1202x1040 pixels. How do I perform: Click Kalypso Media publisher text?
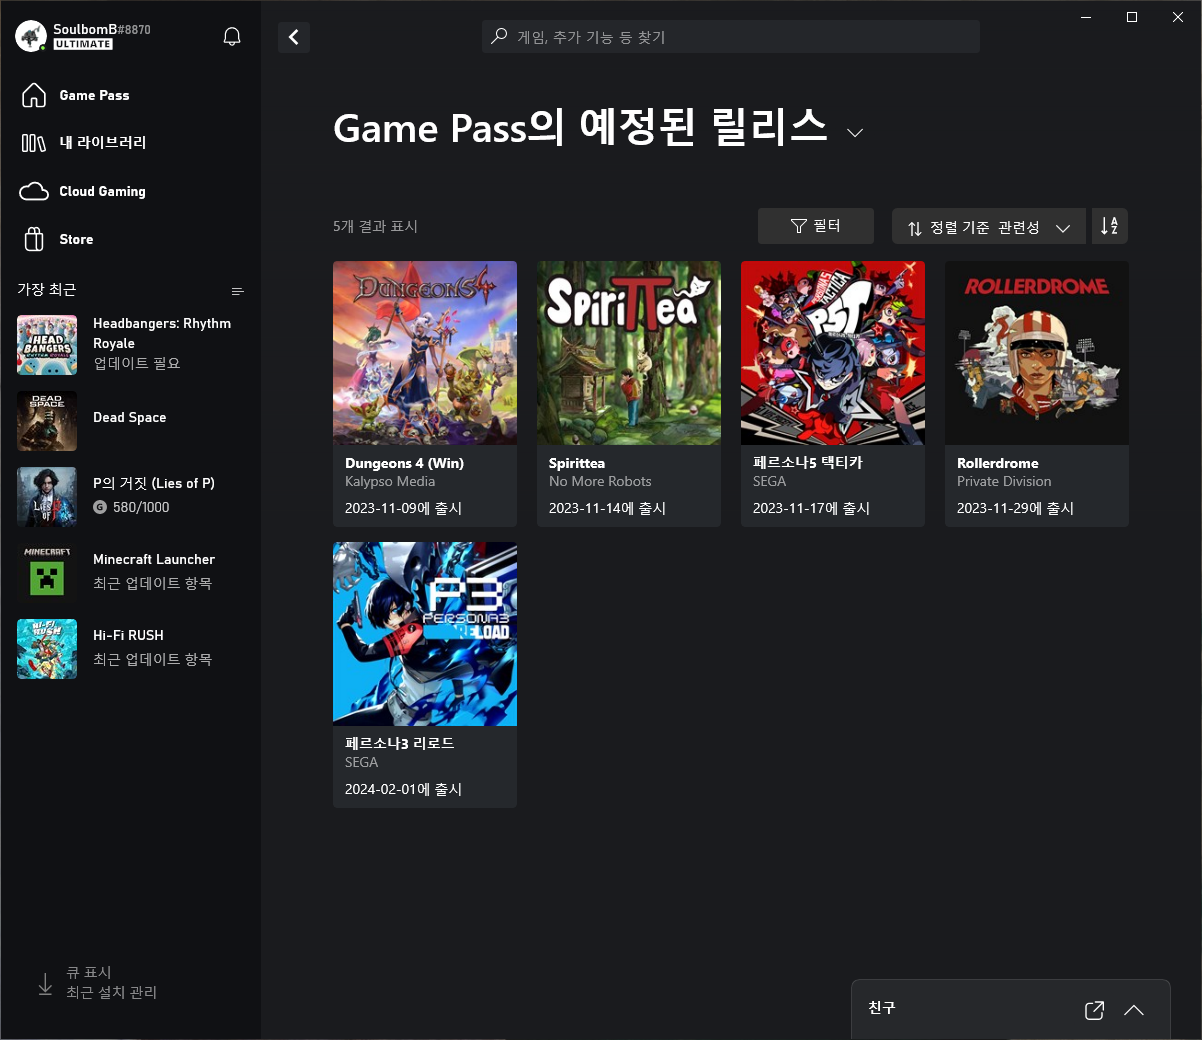[x=390, y=481]
